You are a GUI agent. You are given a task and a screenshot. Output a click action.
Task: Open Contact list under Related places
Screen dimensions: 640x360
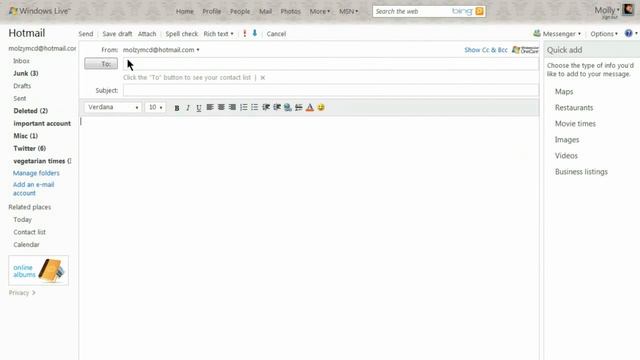coord(29,232)
